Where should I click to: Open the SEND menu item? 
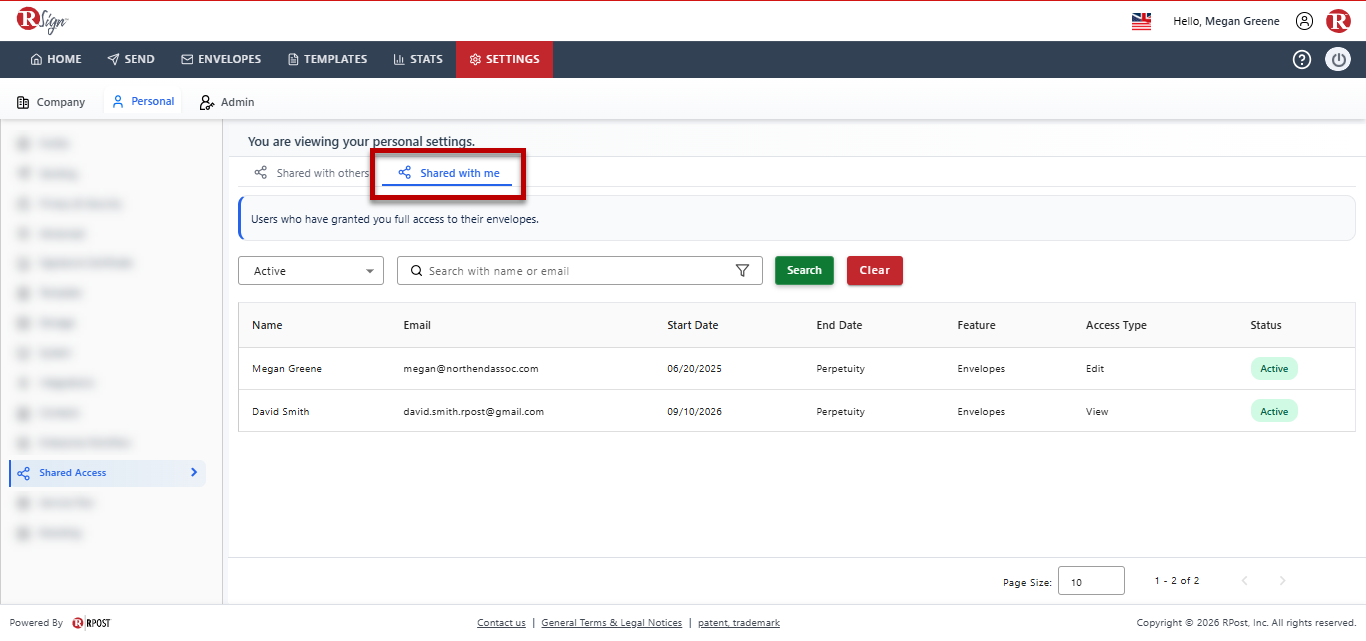tap(131, 59)
